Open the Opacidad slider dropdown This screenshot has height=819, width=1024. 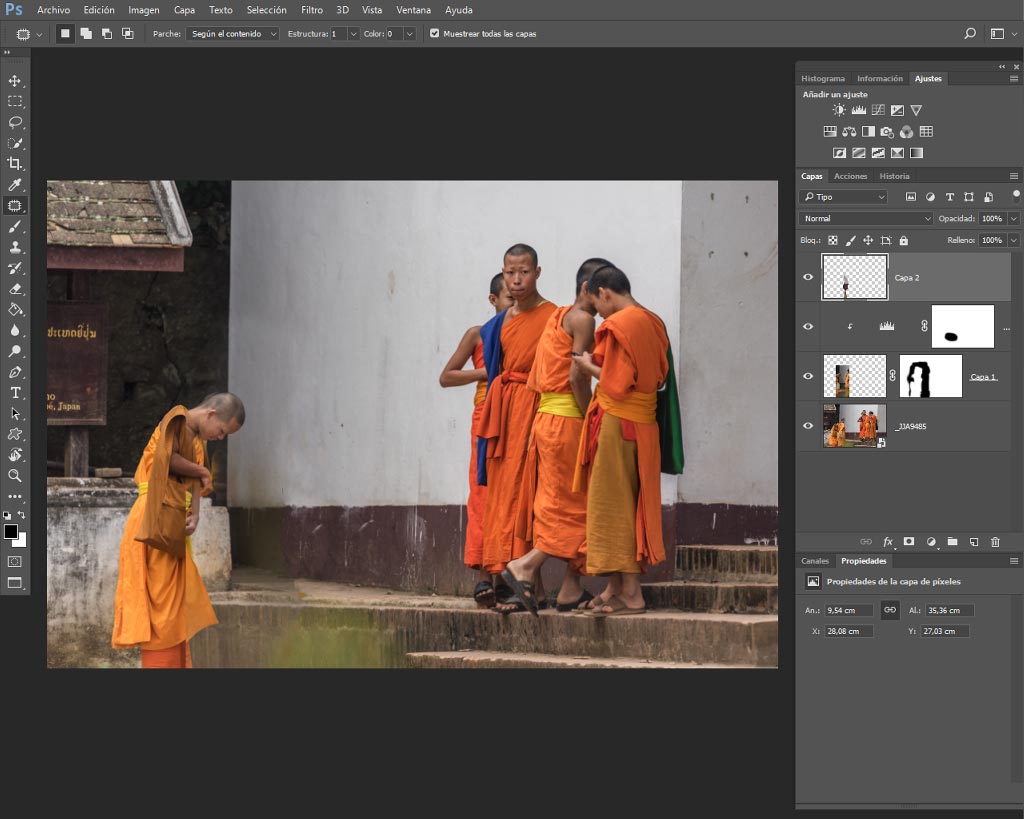(1014, 218)
